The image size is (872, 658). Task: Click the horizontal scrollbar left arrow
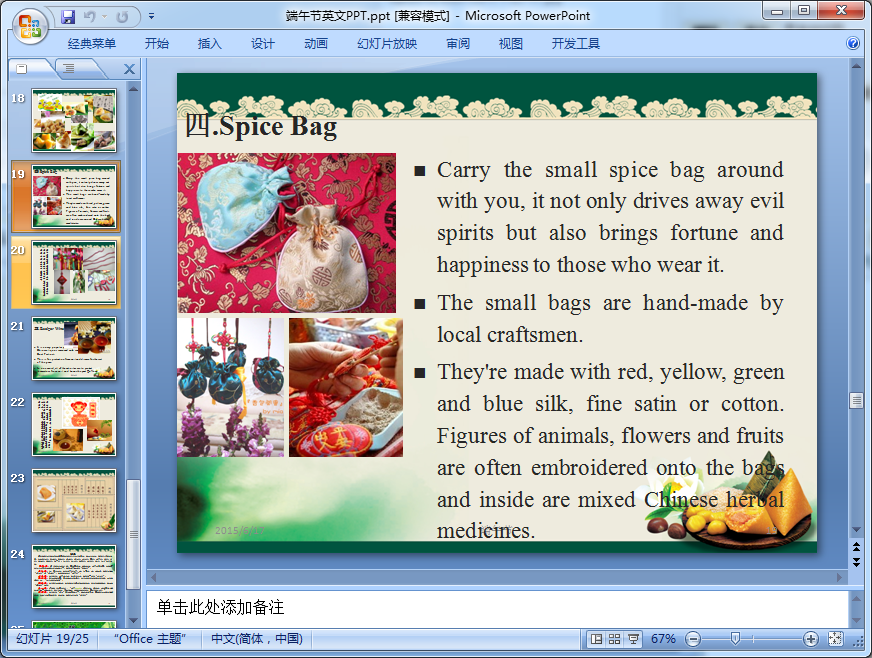pos(154,577)
